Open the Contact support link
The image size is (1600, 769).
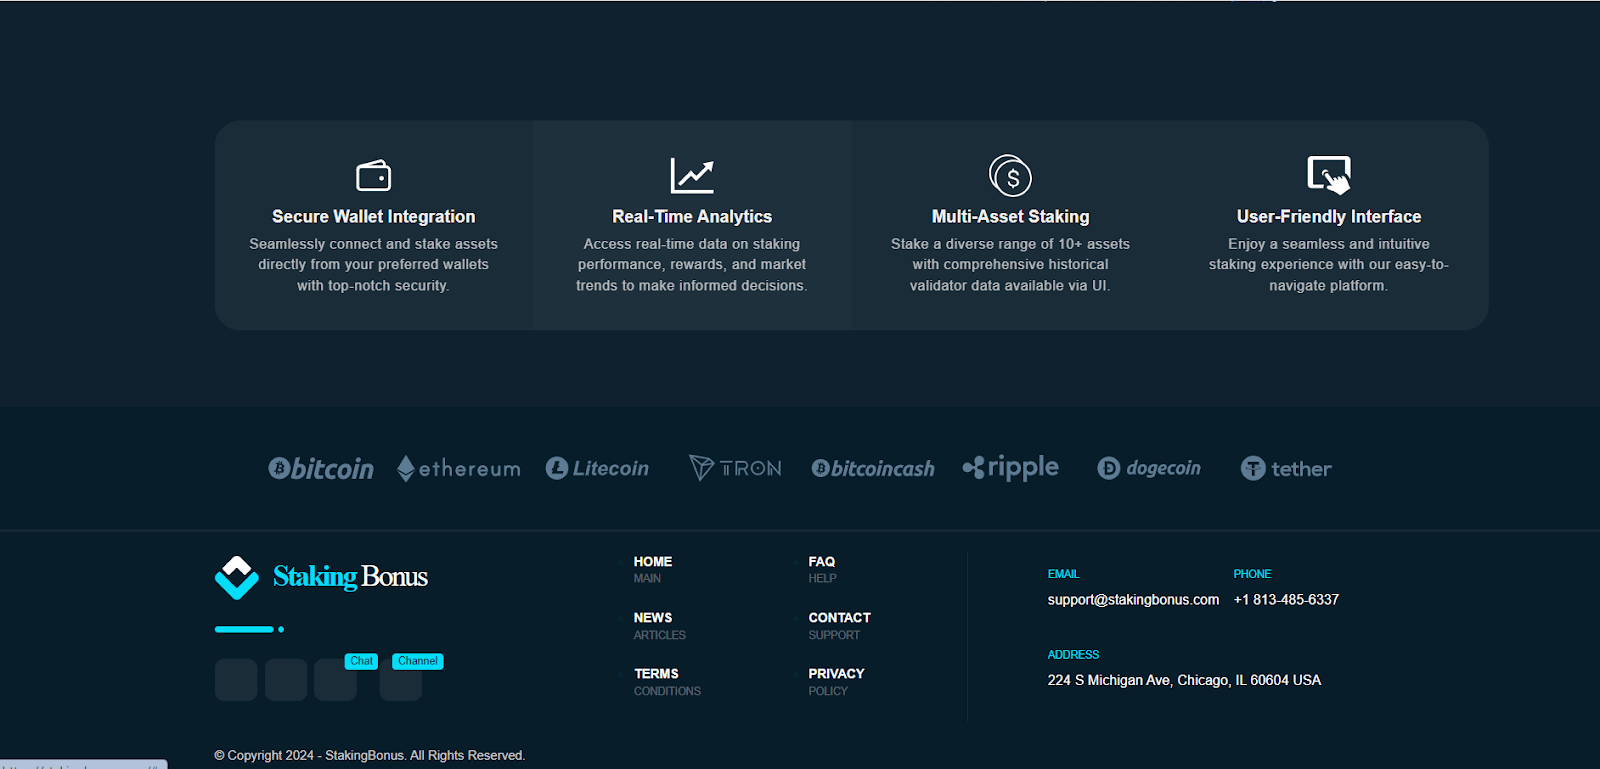click(839, 618)
